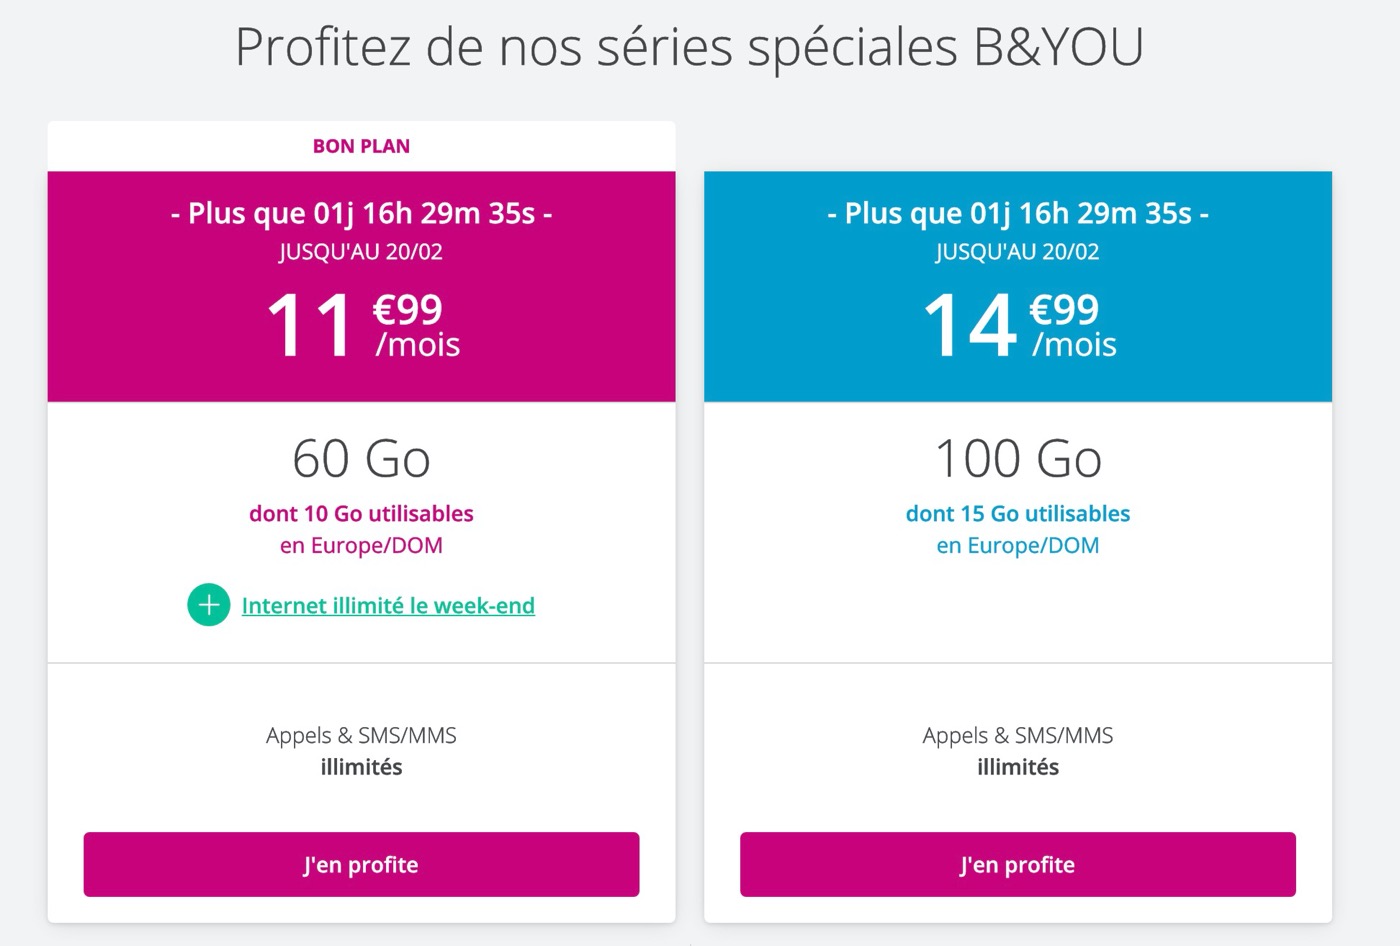Click the pink plan countdown timer
The width and height of the screenshot is (1400, 946).
[x=361, y=213]
